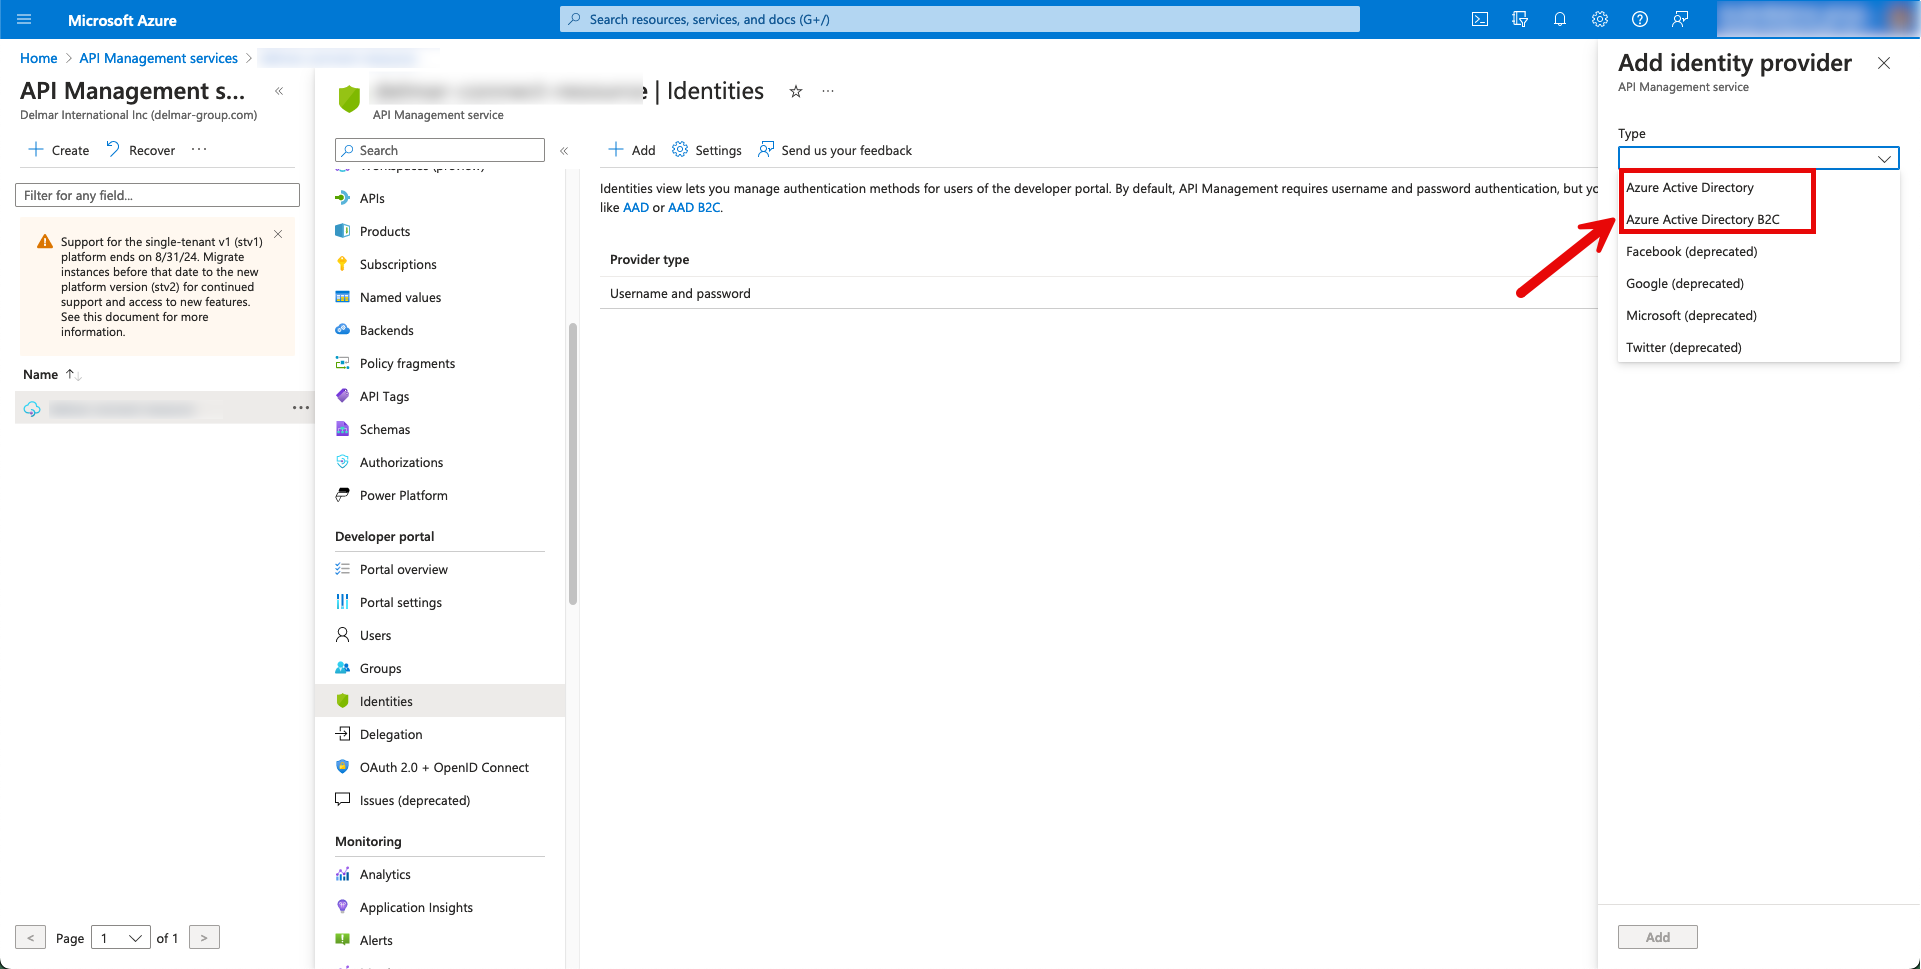The width and height of the screenshot is (1921, 969).
Task: Open Subscriptions in the resource menu
Action: [440, 264]
